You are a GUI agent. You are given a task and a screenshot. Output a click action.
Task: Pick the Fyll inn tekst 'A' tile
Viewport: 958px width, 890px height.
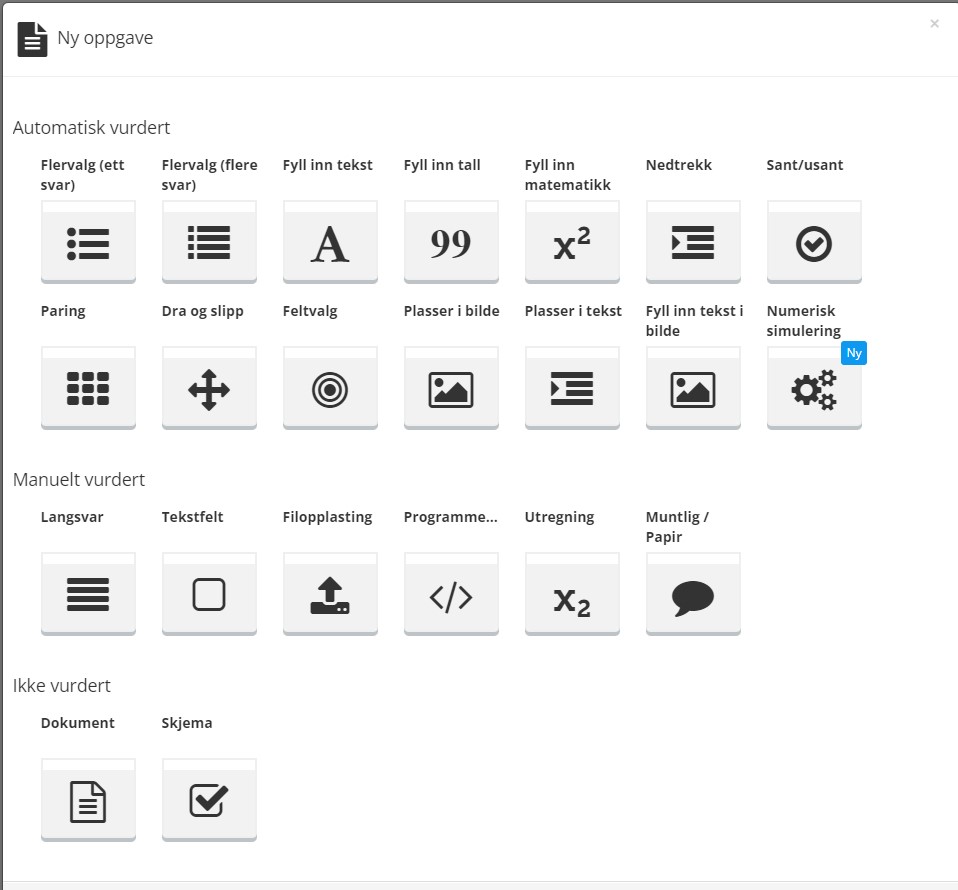330,242
